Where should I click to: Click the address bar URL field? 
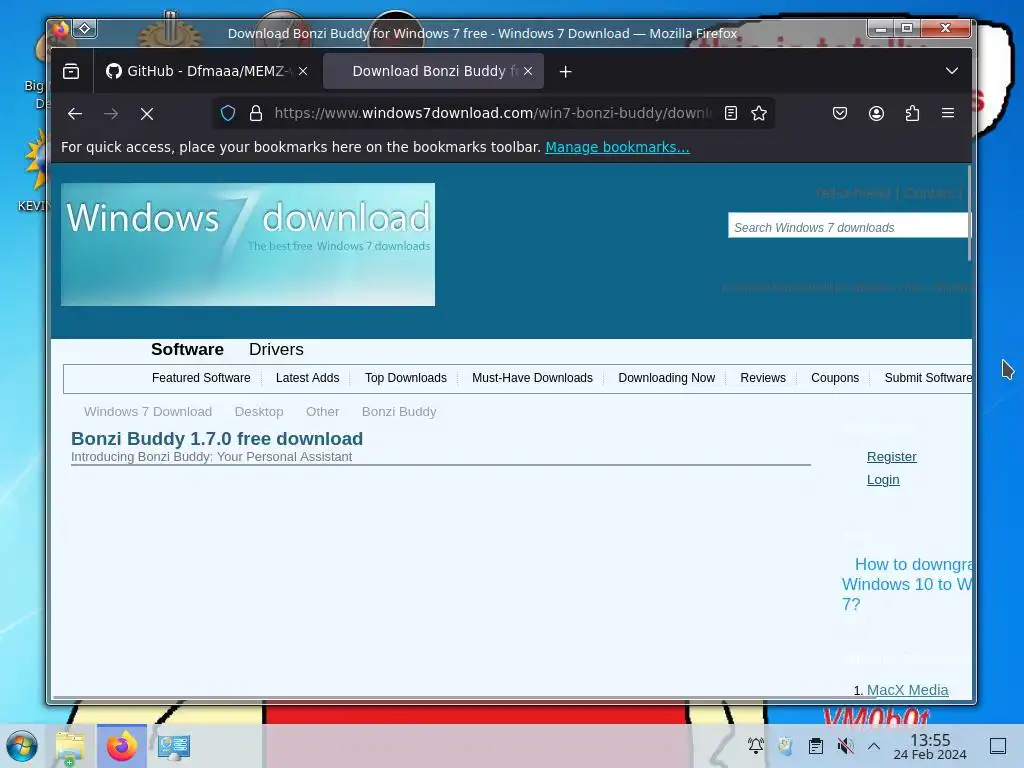(493, 114)
